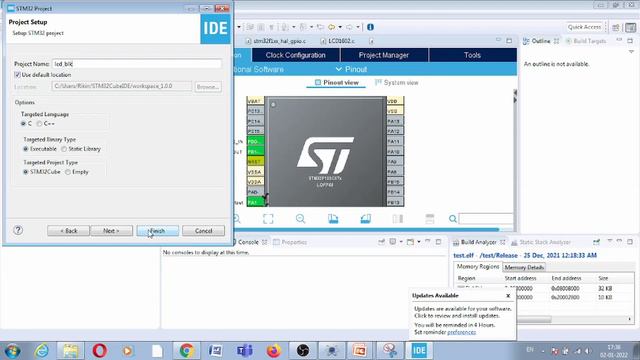The image size is (640, 360).
Task: Click the forward navigation arrow icon
Action: click(x=349, y=27)
